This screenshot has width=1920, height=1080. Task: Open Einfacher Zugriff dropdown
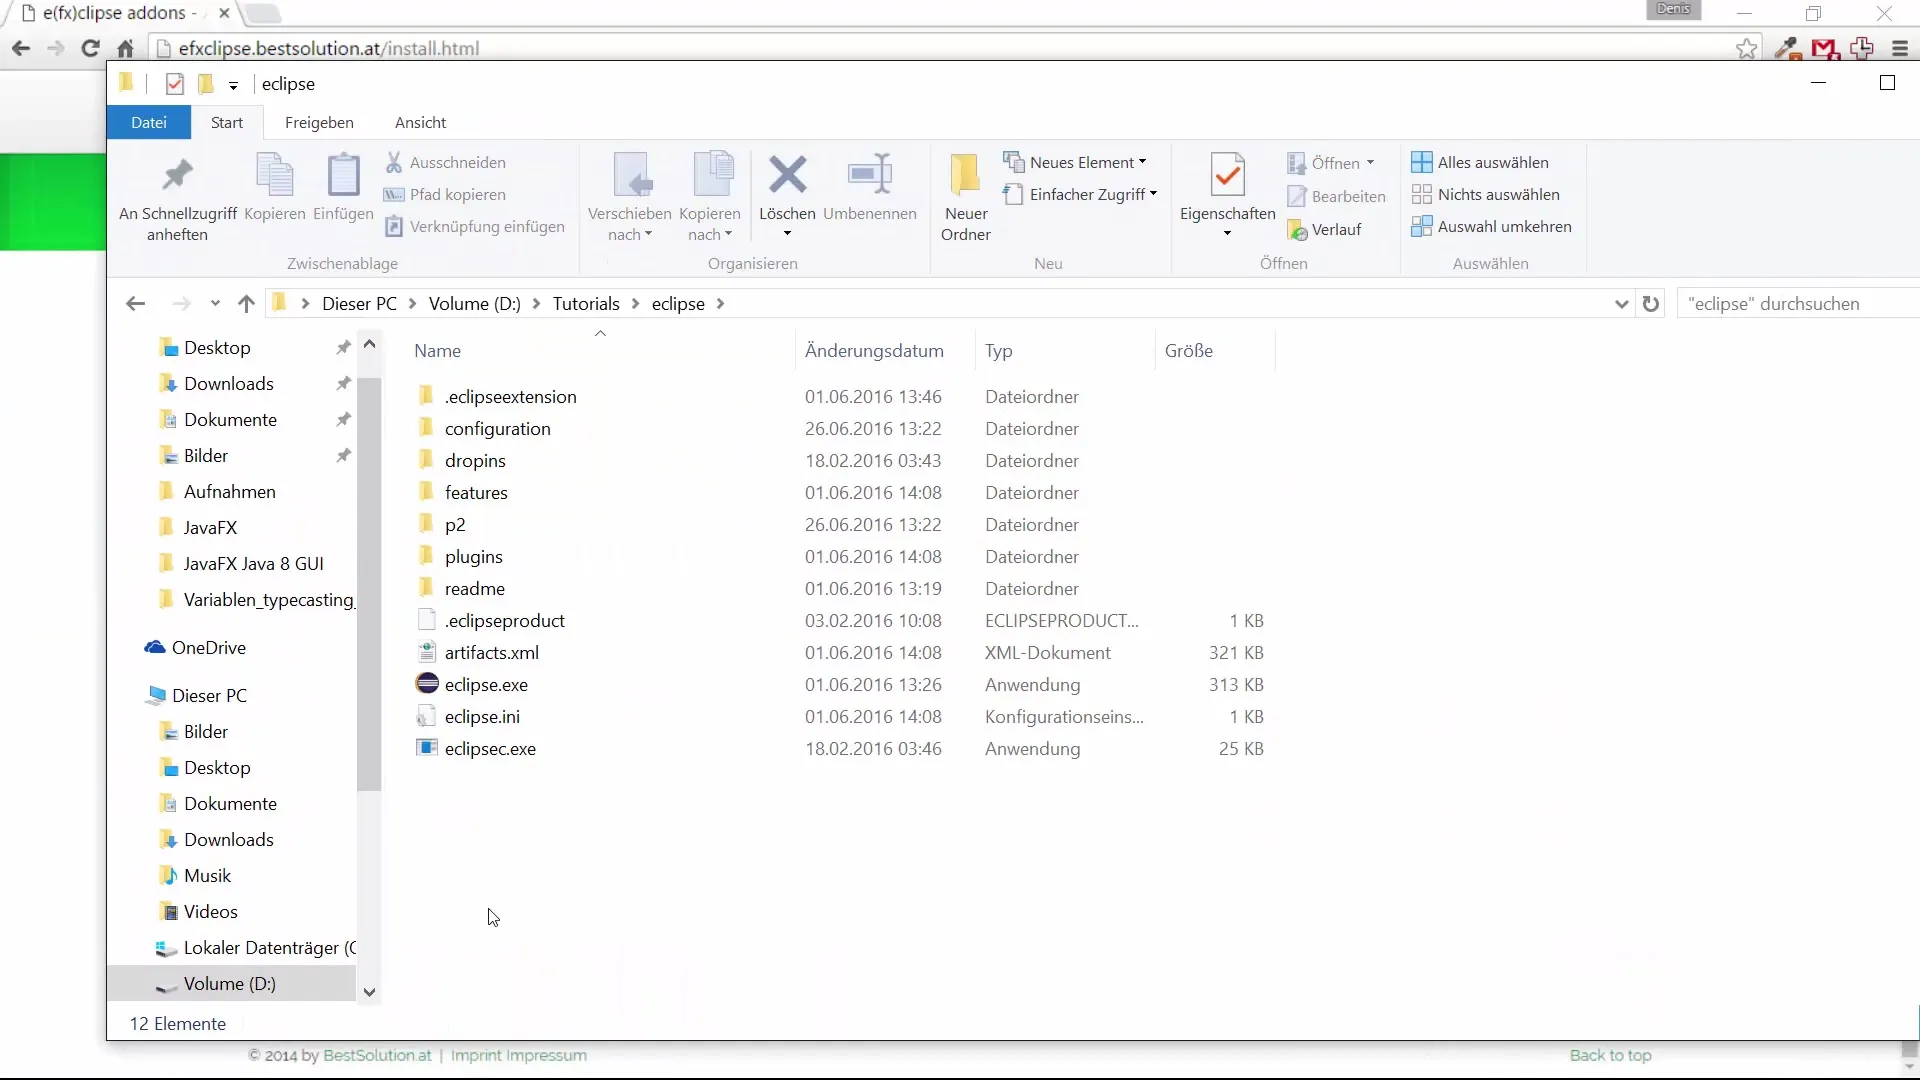[1080, 194]
